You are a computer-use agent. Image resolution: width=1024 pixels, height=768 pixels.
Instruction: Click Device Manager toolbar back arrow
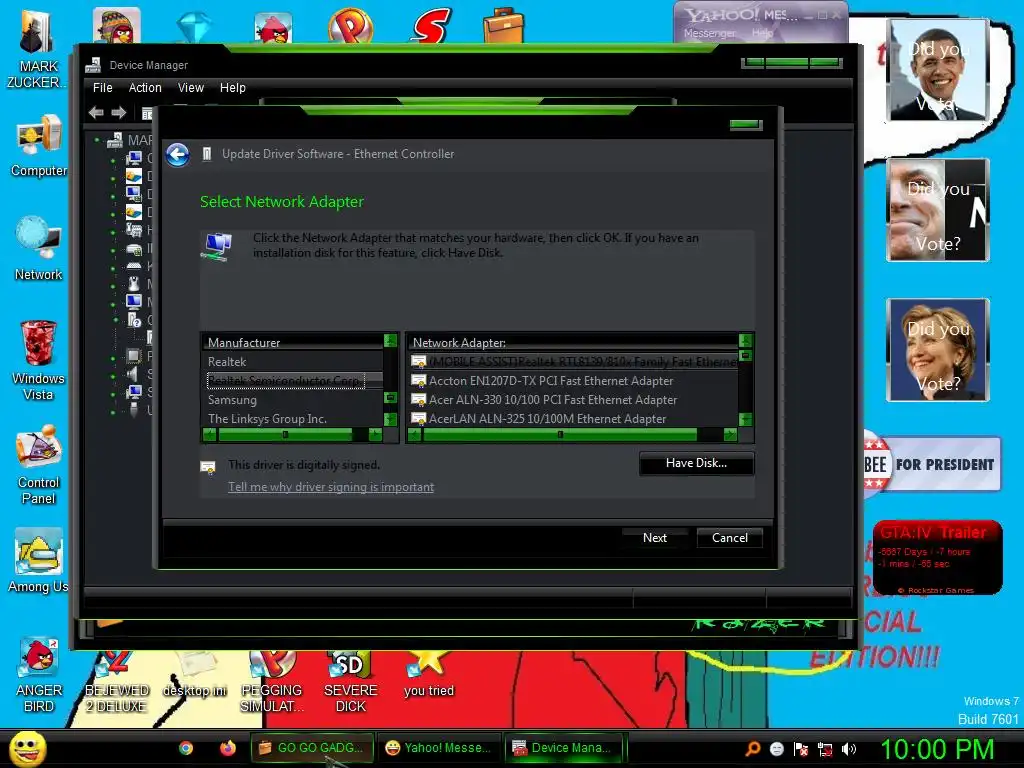click(96, 113)
